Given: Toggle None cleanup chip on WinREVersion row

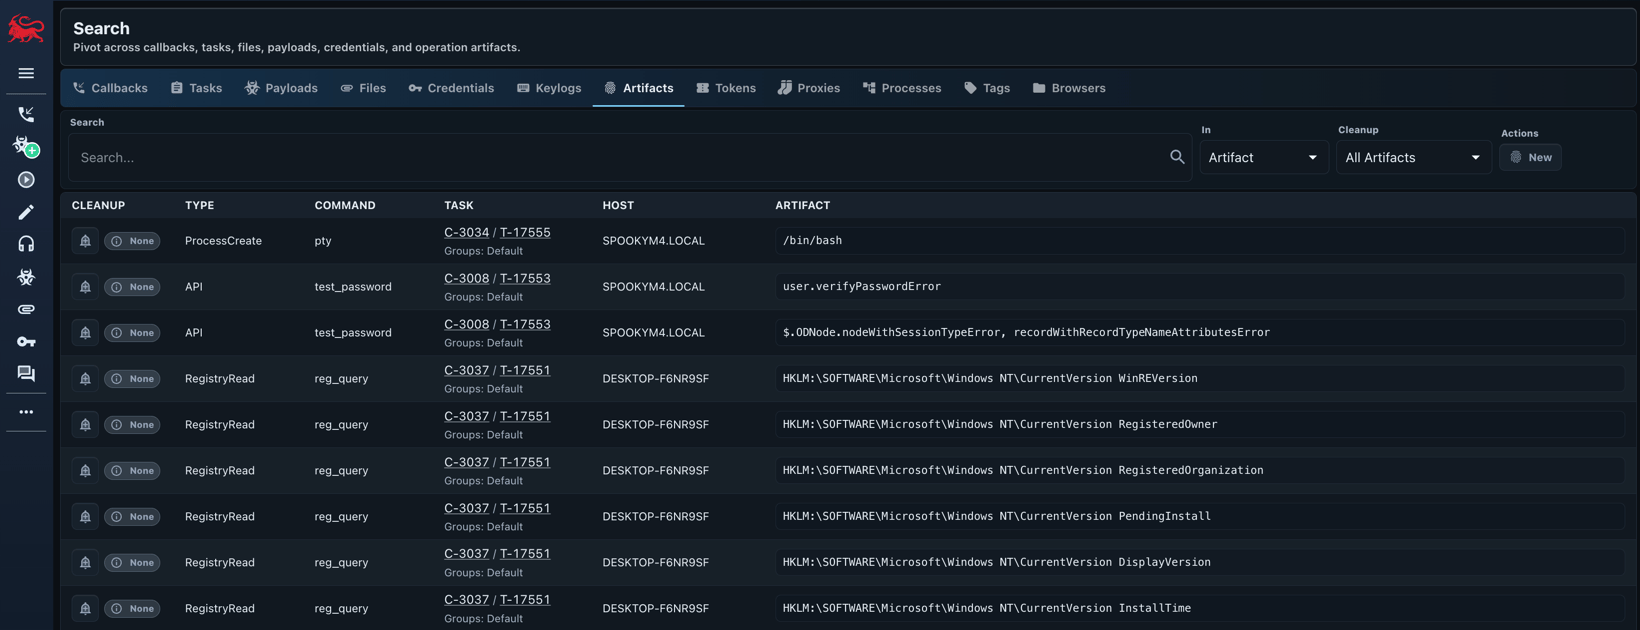Looking at the screenshot, I should point(132,379).
